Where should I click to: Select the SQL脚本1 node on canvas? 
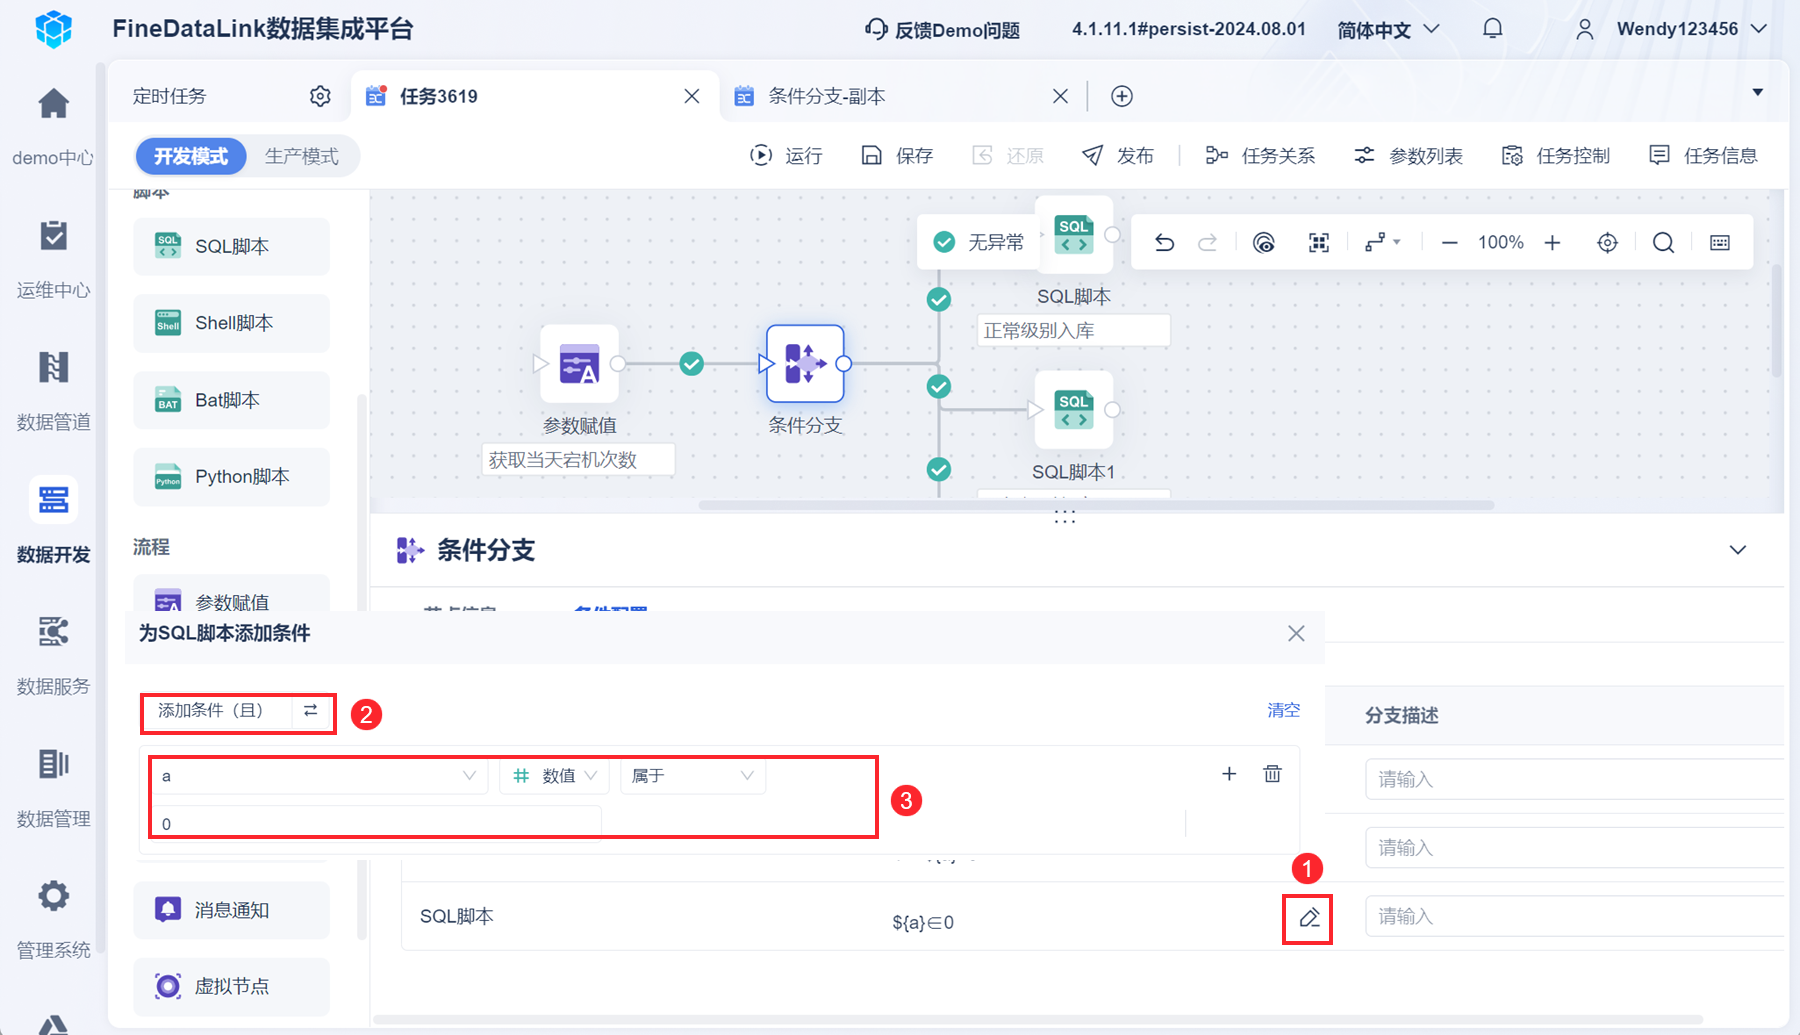[x=1074, y=409]
